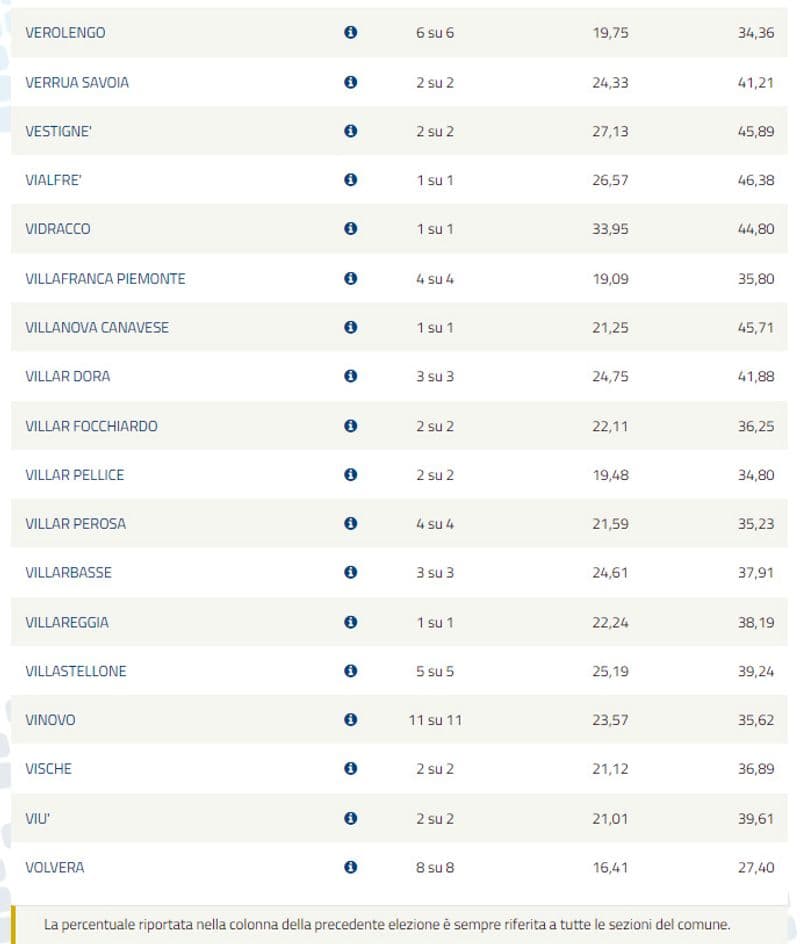Show details icon for VILLARBASSE
Viewport: 800px width, 944px height.
point(350,573)
